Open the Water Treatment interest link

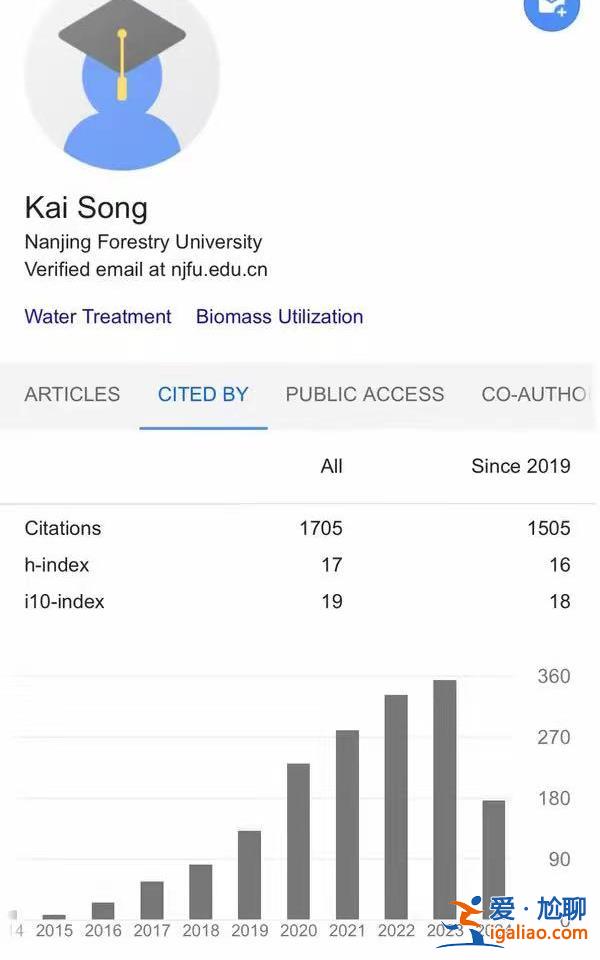pos(98,317)
